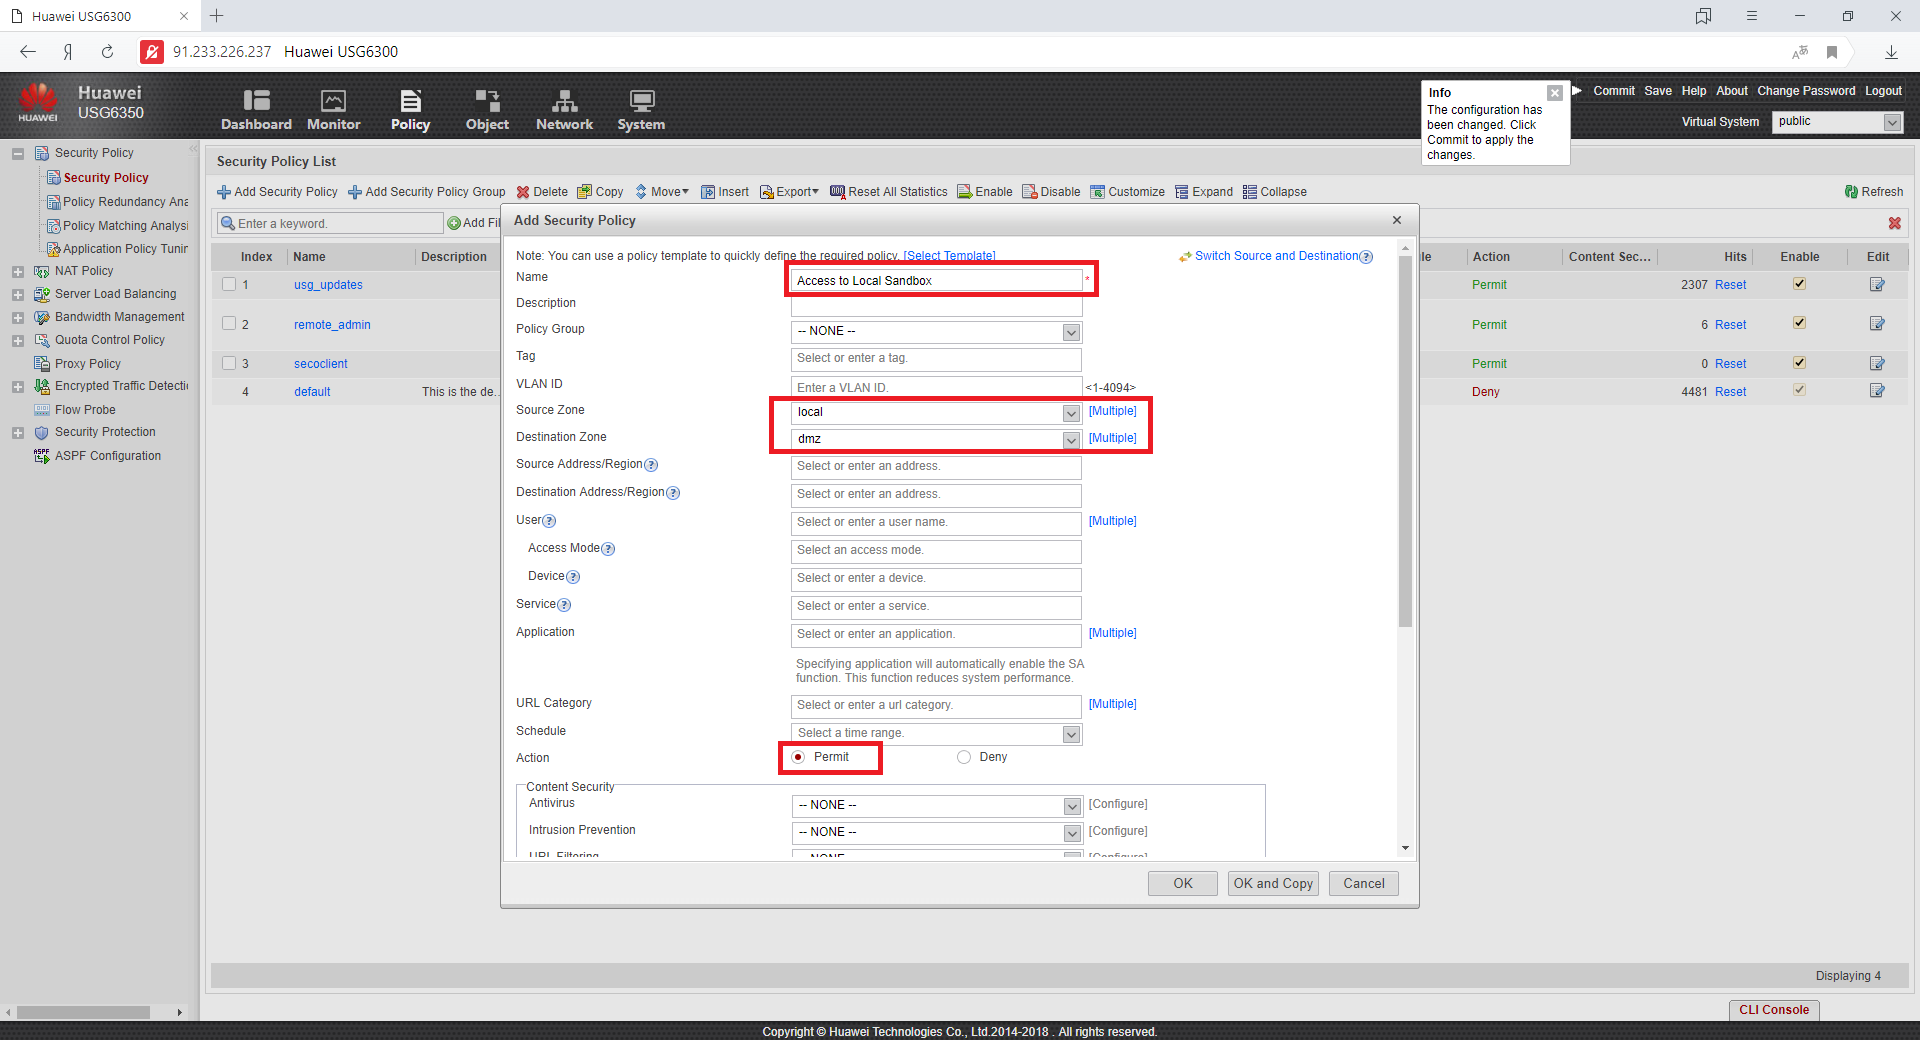Click the Disable policy toolbar icon

(1030, 192)
